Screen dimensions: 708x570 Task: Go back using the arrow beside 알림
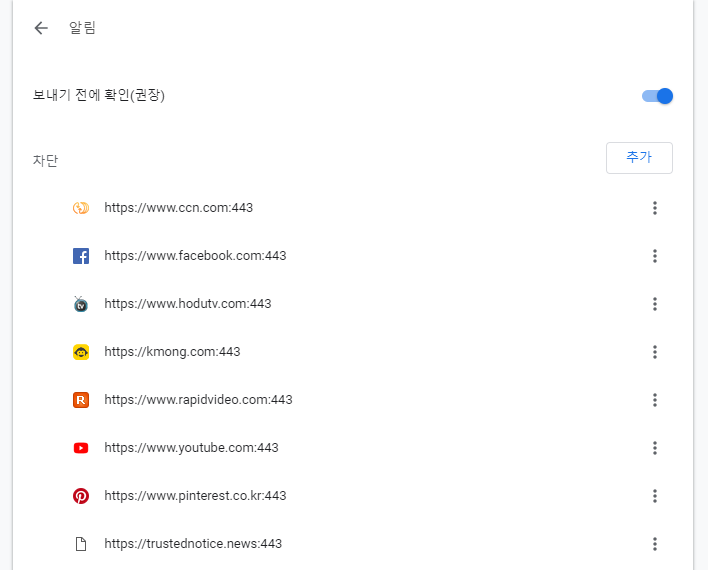click(x=41, y=28)
